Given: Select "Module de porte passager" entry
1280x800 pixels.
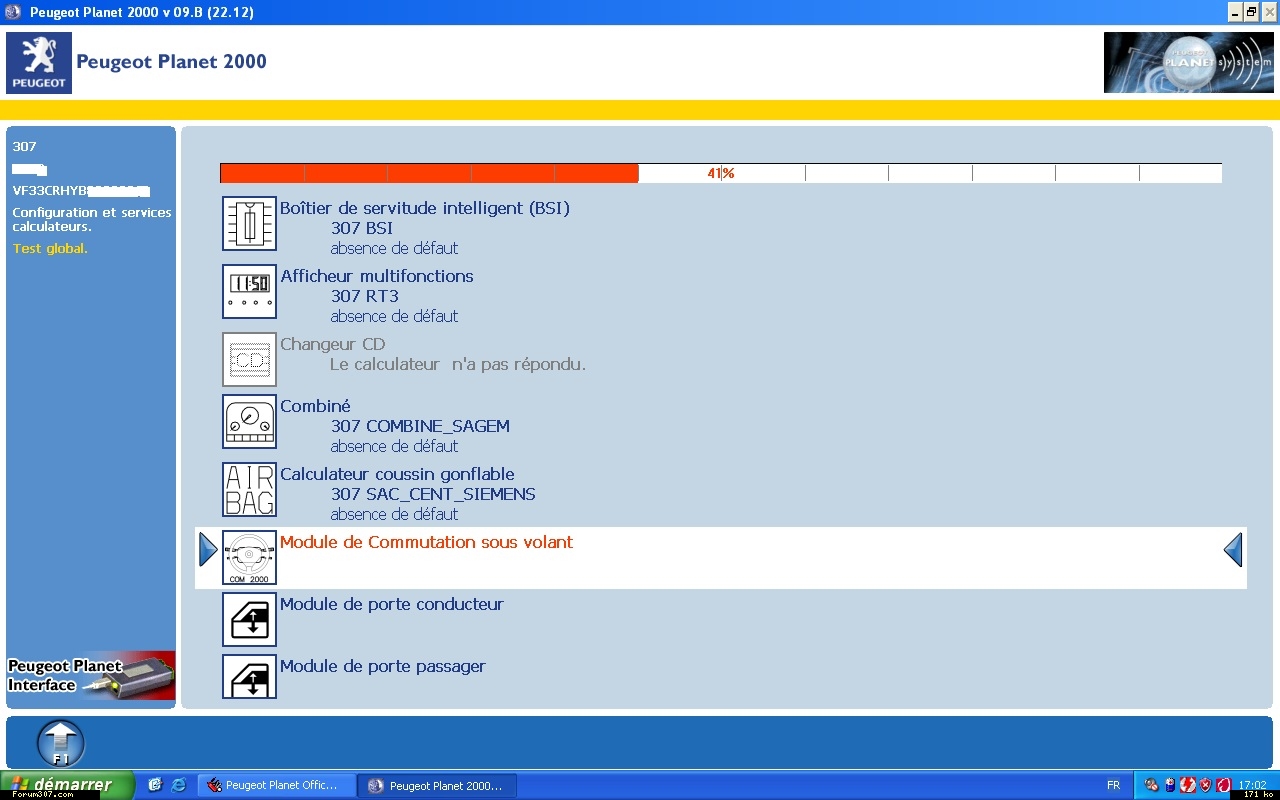Looking at the screenshot, I should (382, 666).
